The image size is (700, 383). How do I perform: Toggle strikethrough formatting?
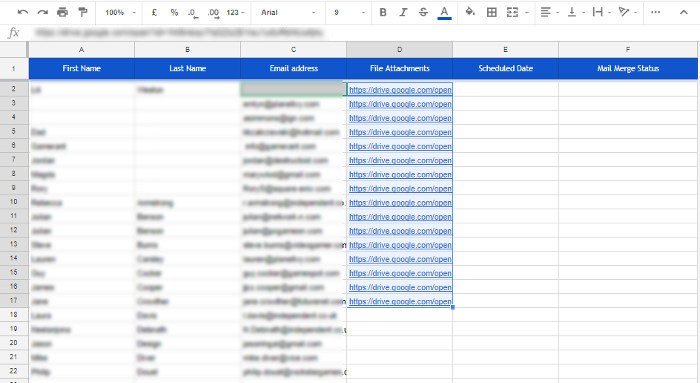tap(423, 12)
